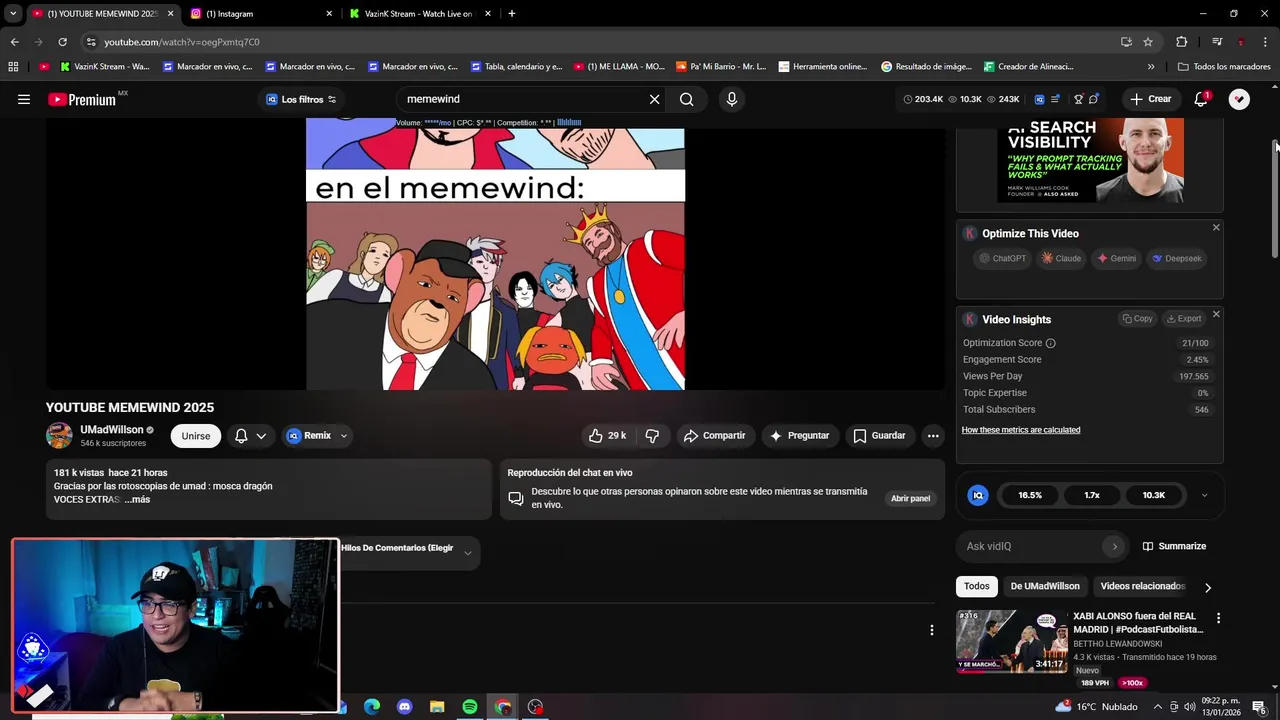Open the live chat with Abrir panel

point(910,498)
